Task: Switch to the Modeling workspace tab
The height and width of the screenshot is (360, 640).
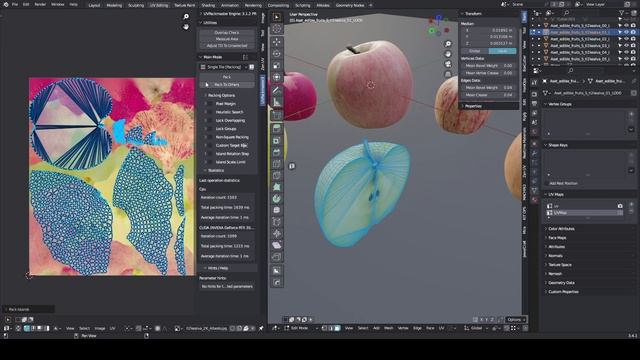Action: pyautogui.click(x=114, y=5)
